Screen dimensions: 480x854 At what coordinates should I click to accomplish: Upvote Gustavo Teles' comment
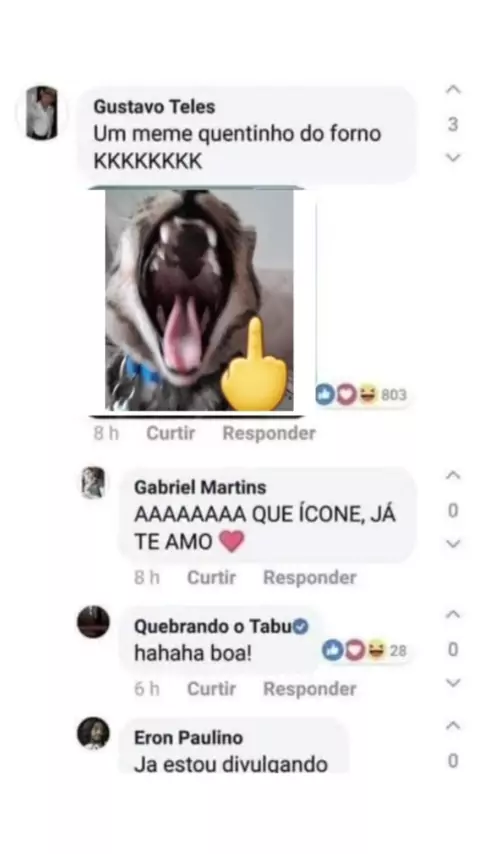pos(453,90)
